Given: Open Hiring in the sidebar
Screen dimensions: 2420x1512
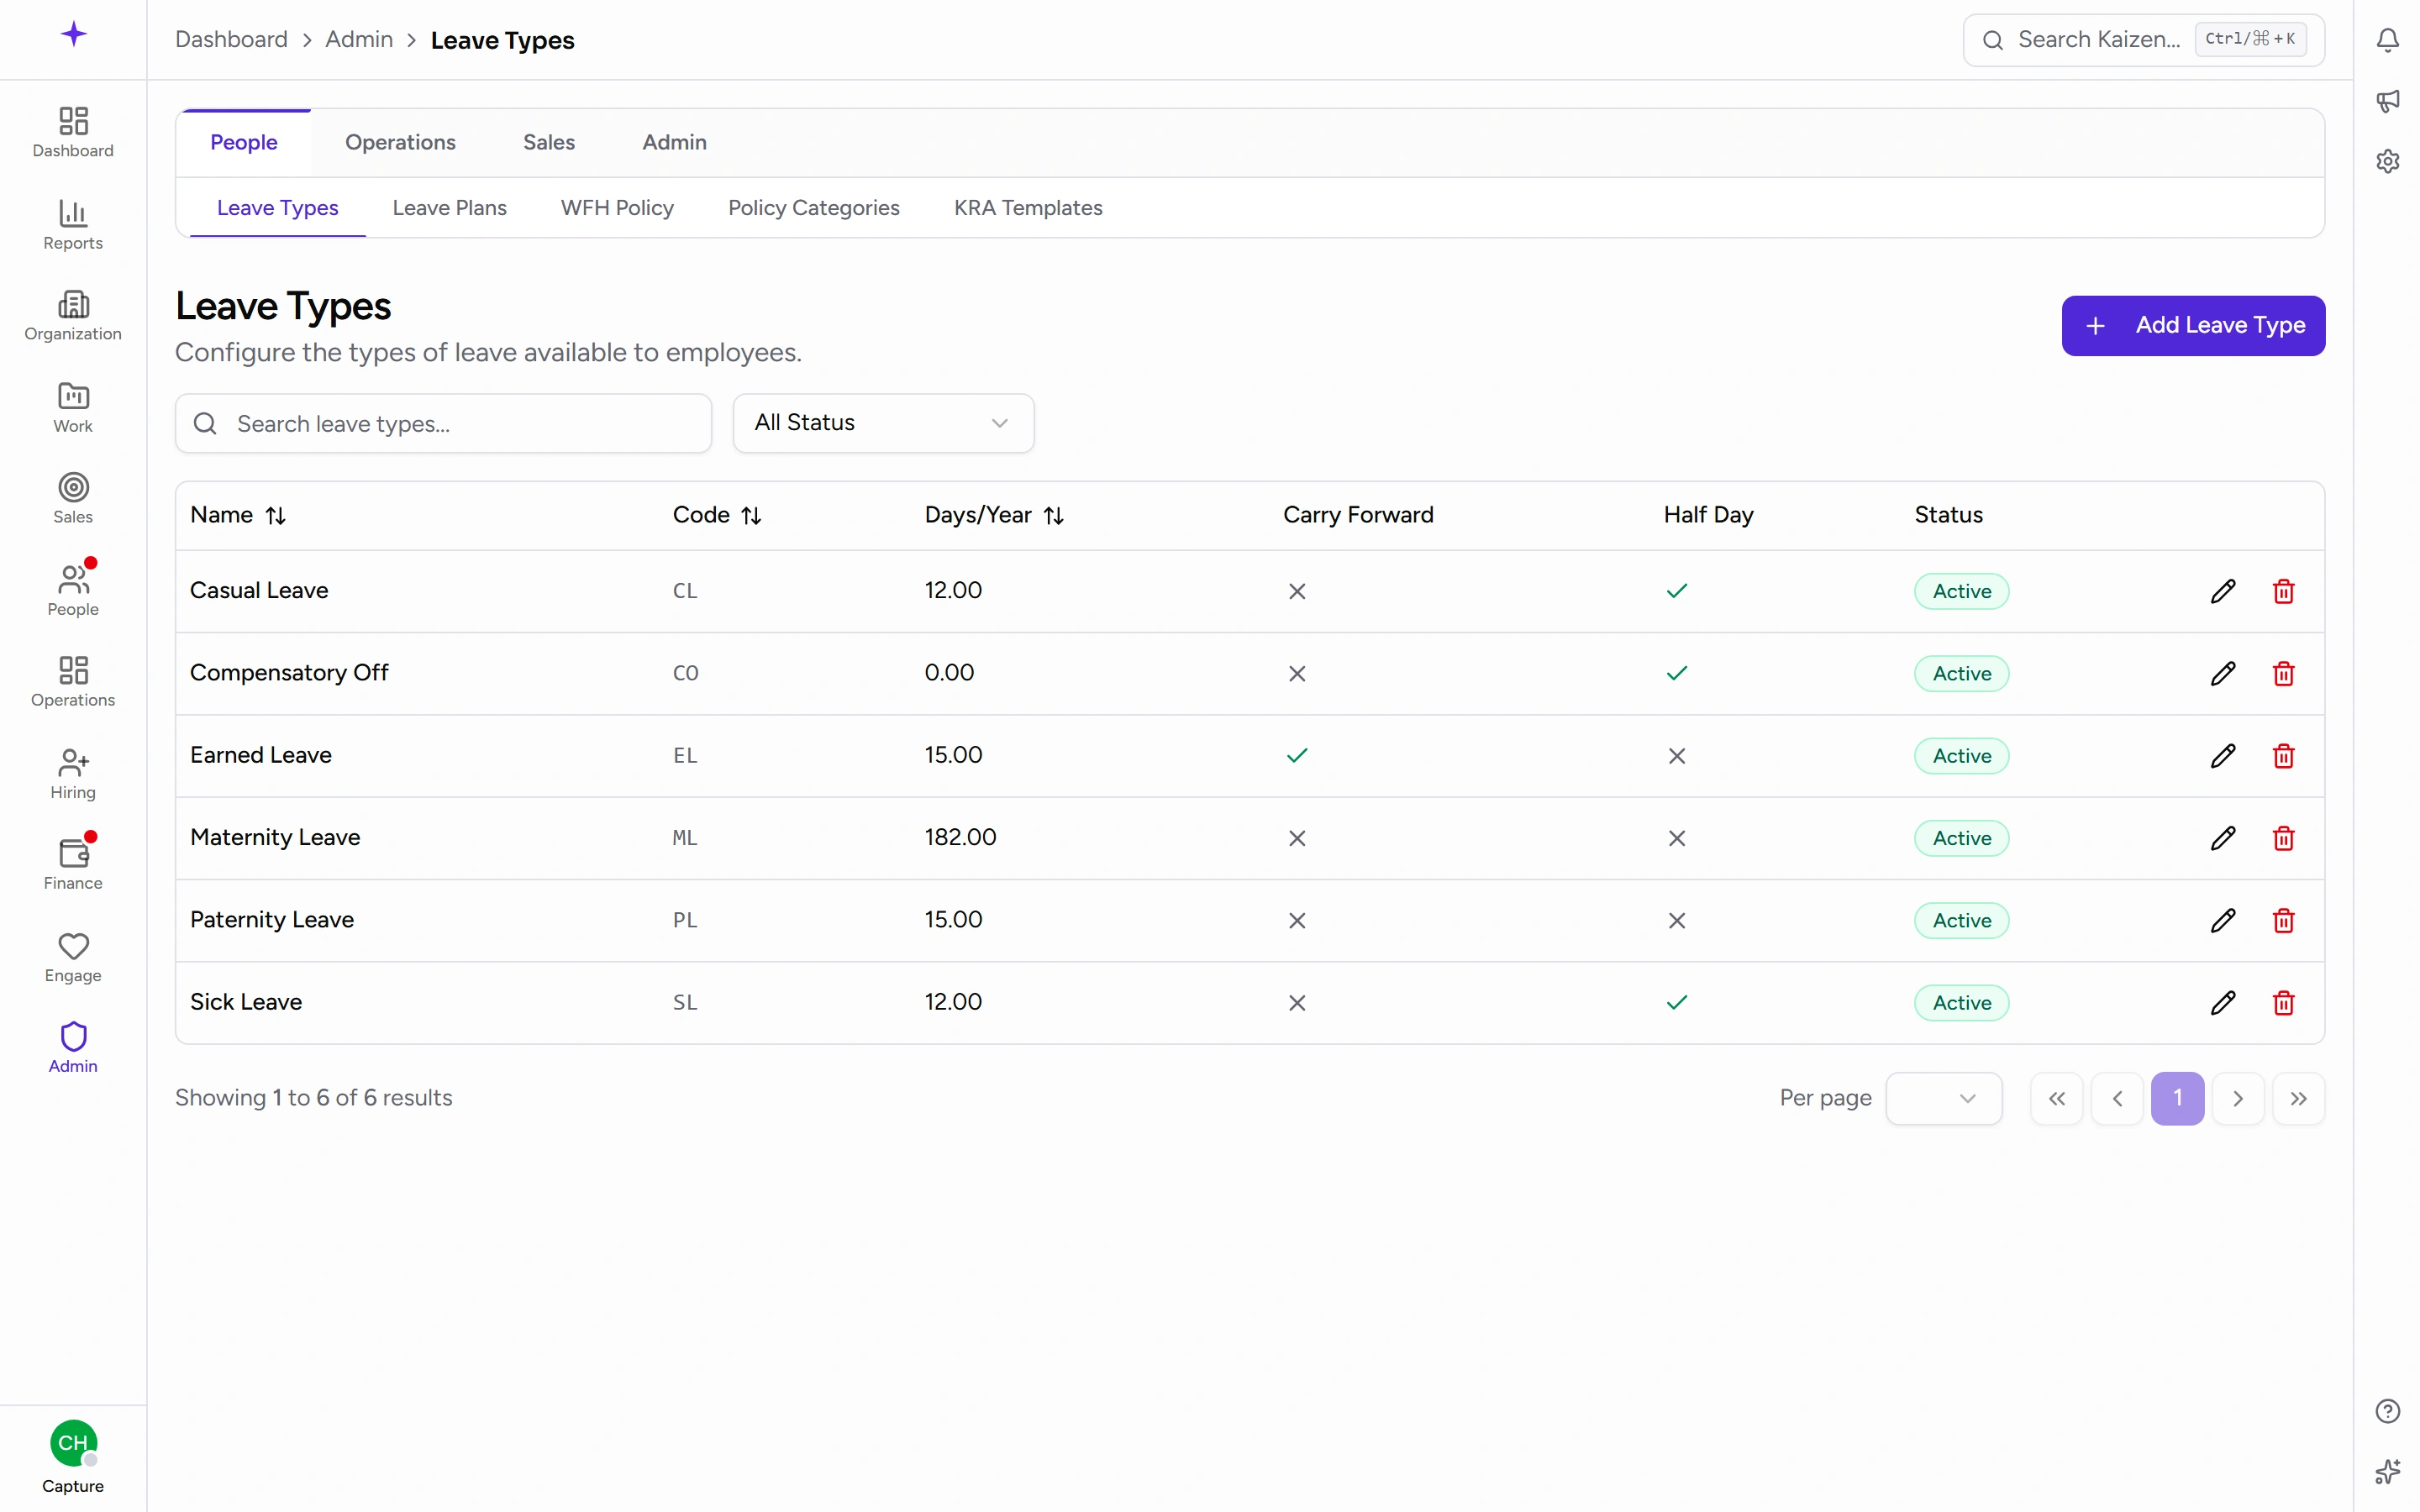Looking at the screenshot, I should 73,774.
